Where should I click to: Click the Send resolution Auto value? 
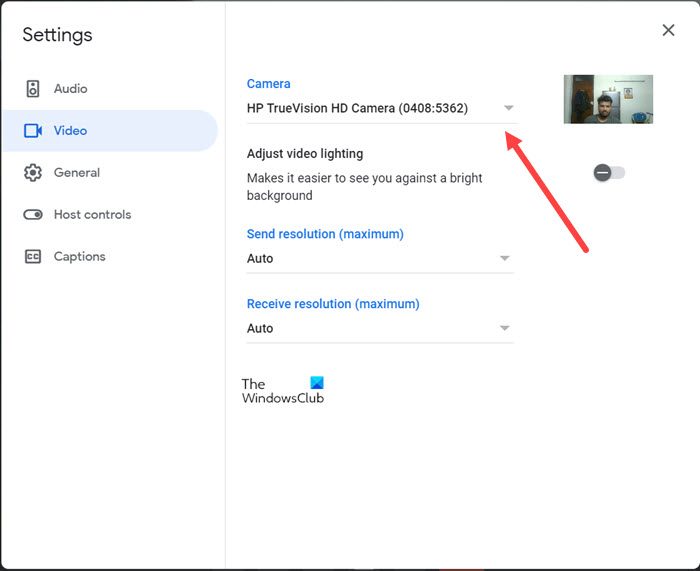(x=261, y=258)
